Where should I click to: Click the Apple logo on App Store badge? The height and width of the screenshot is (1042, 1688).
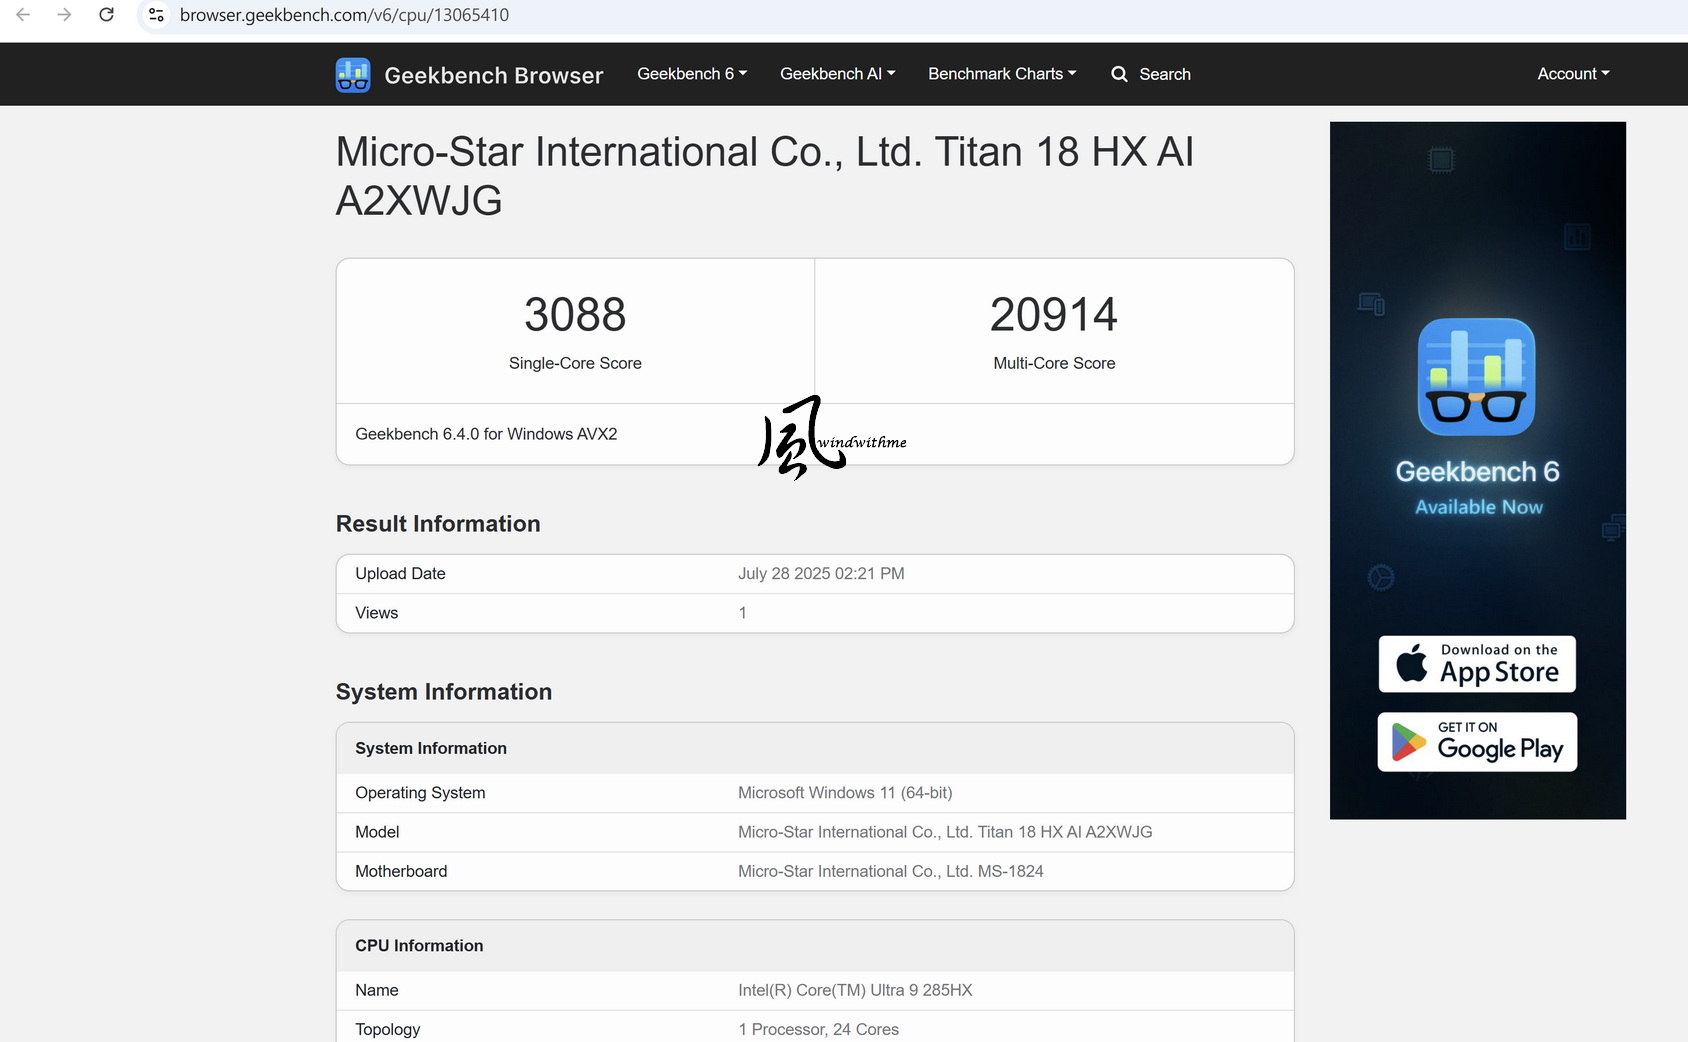click(x=1412, y=663)
